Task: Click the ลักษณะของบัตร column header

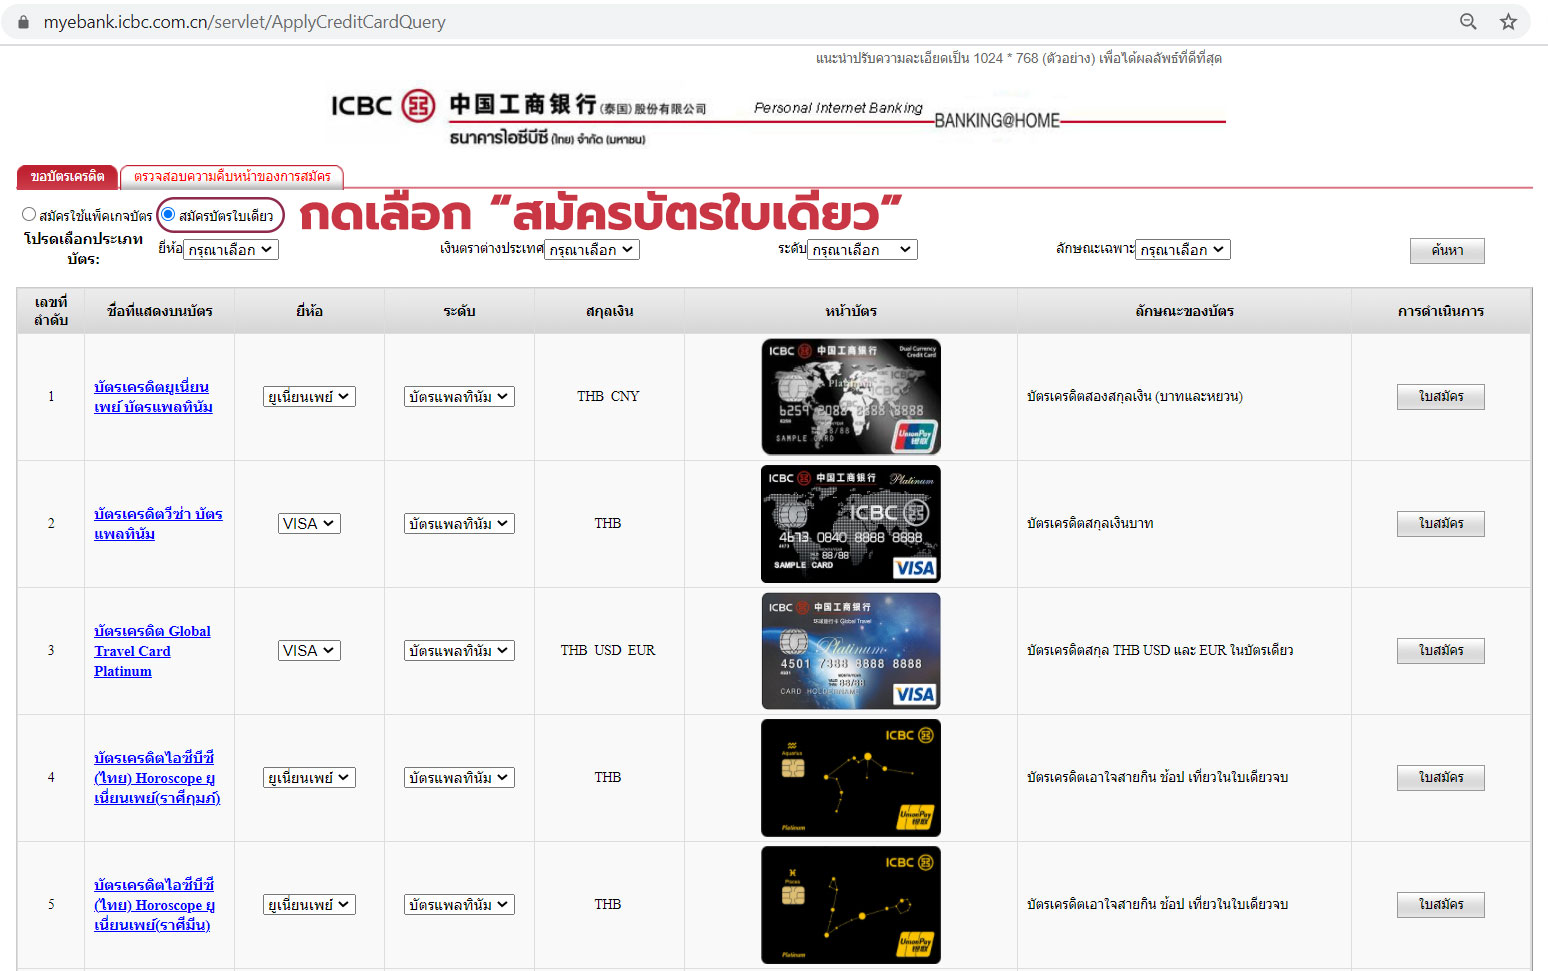Action: coord(1184,311)
